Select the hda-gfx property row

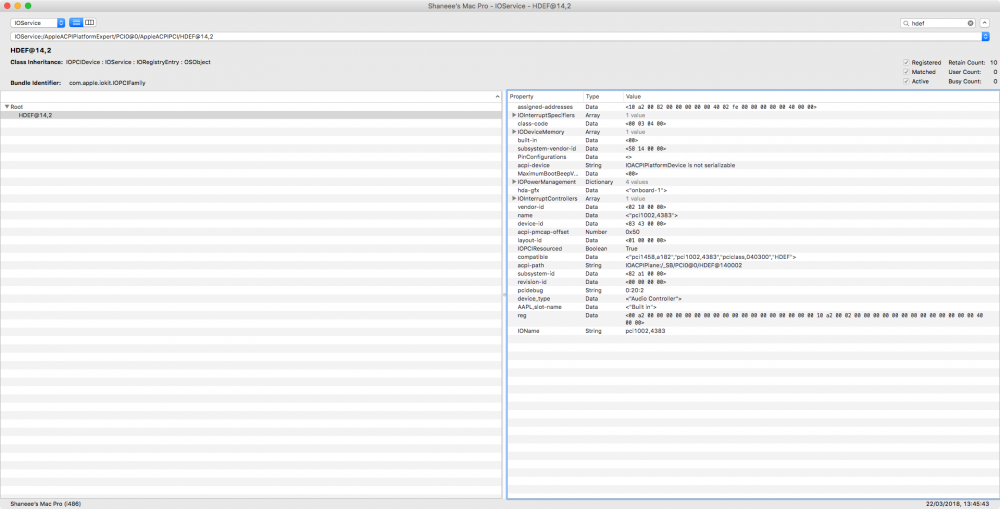coord(753,190)
